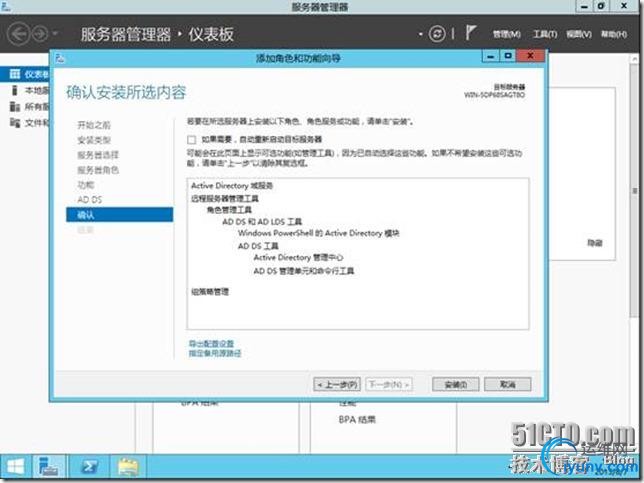Viewport: 644px width, 483px height.
Task: Go to 安装类型 wizard step
Action: point(94,140)
